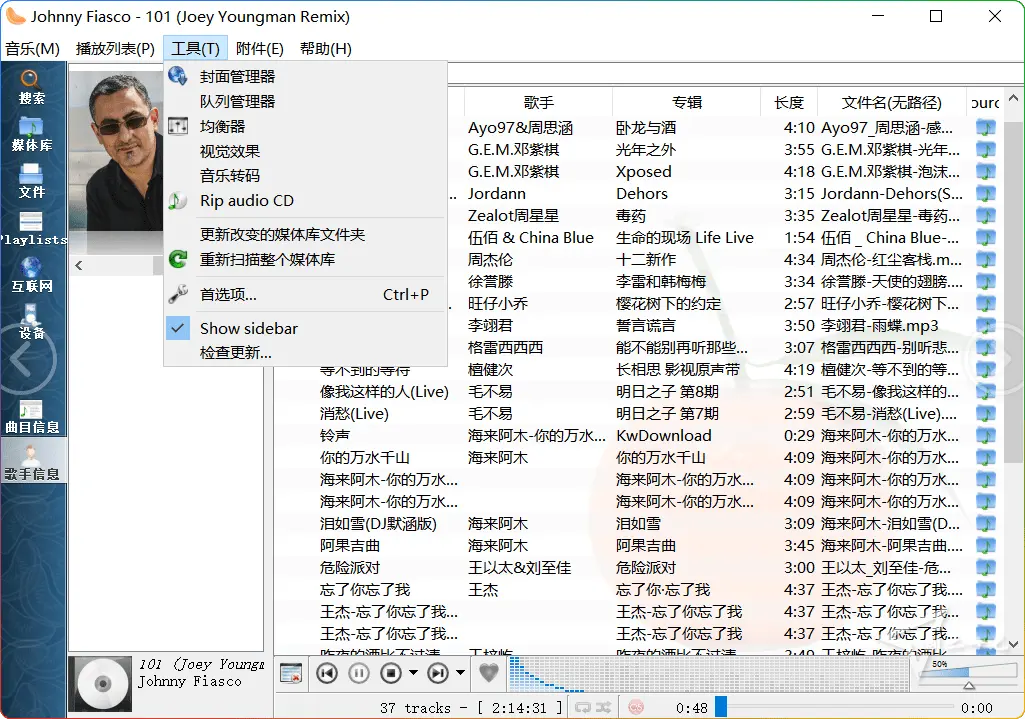Viewport: 1025px width, 719px height.
Task: Open 播放列表(P) menu
Action: point(115,49)
